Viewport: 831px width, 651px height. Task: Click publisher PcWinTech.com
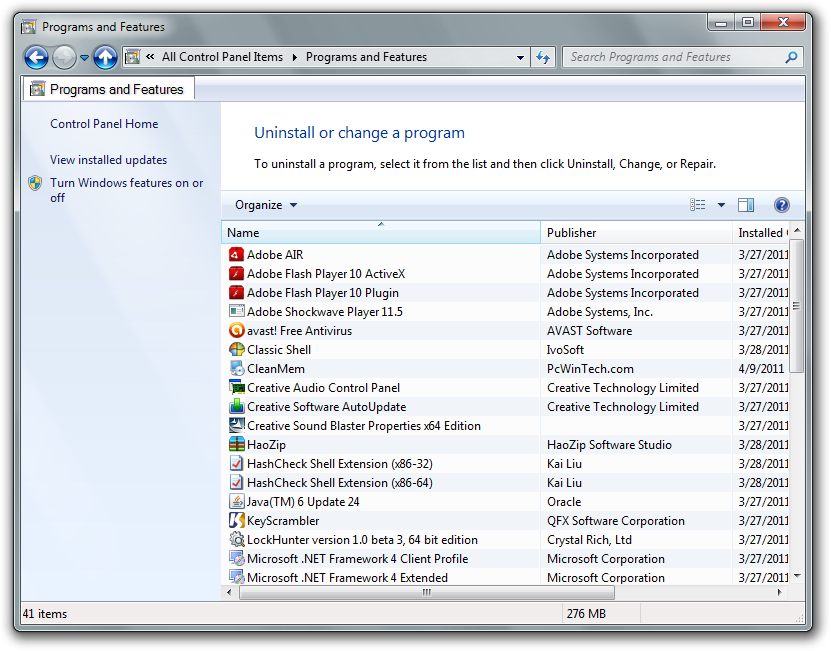point(590,368)
